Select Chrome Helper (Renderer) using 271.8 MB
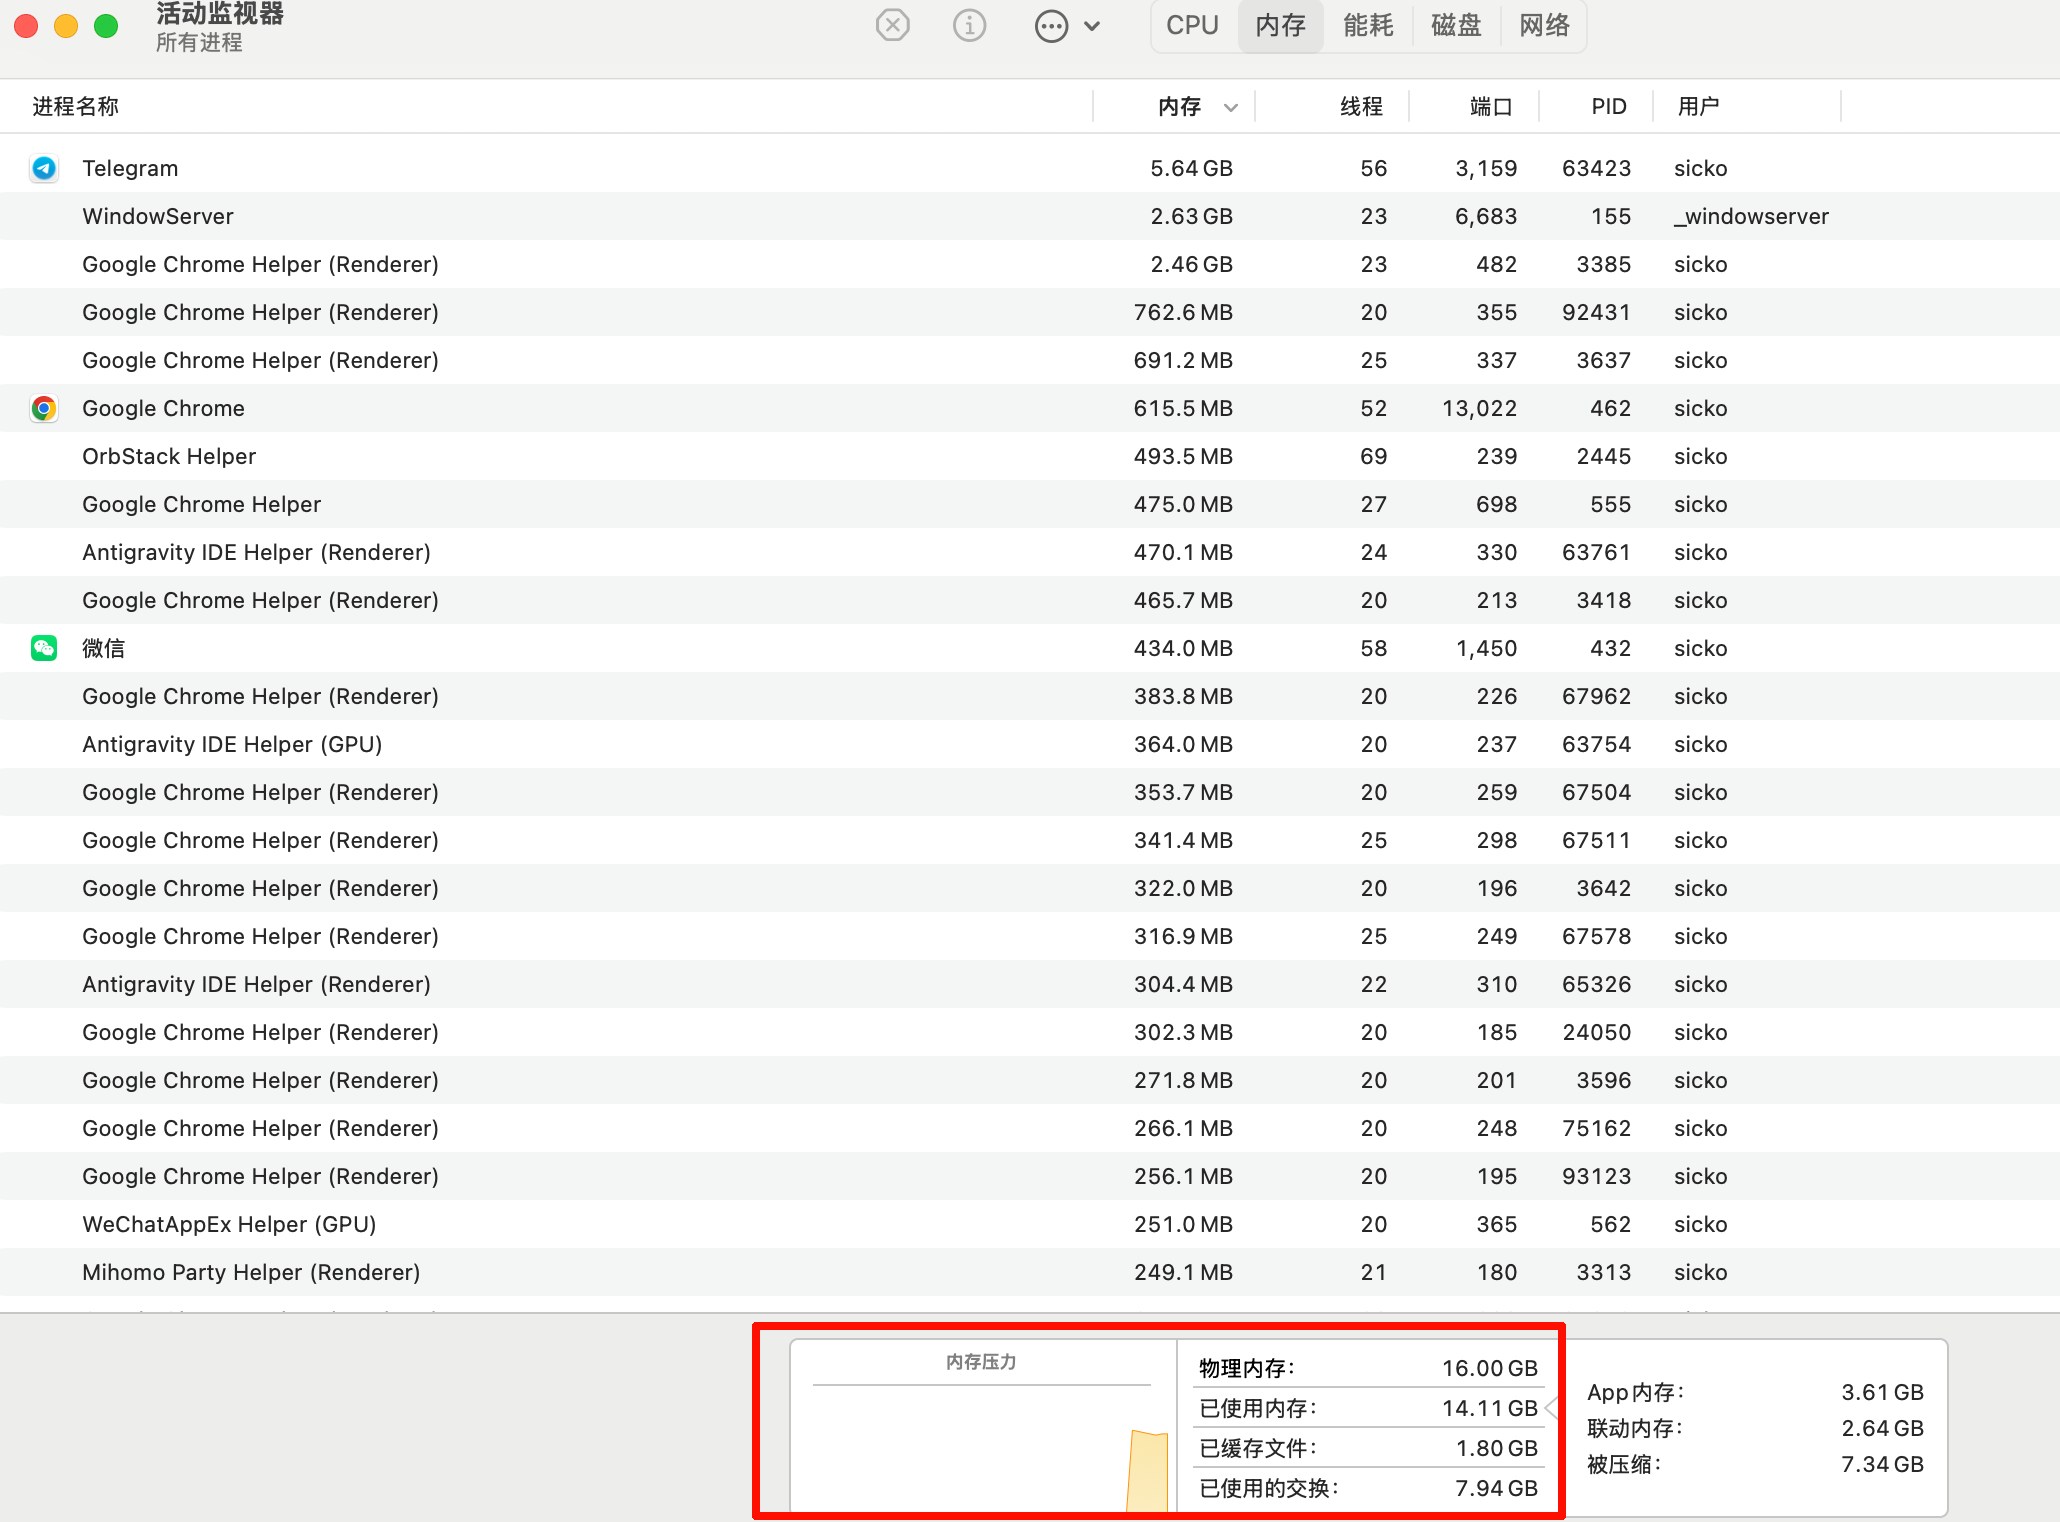The height and width of the screenshot is (1522, 2060). (x=1030, y=1080)
